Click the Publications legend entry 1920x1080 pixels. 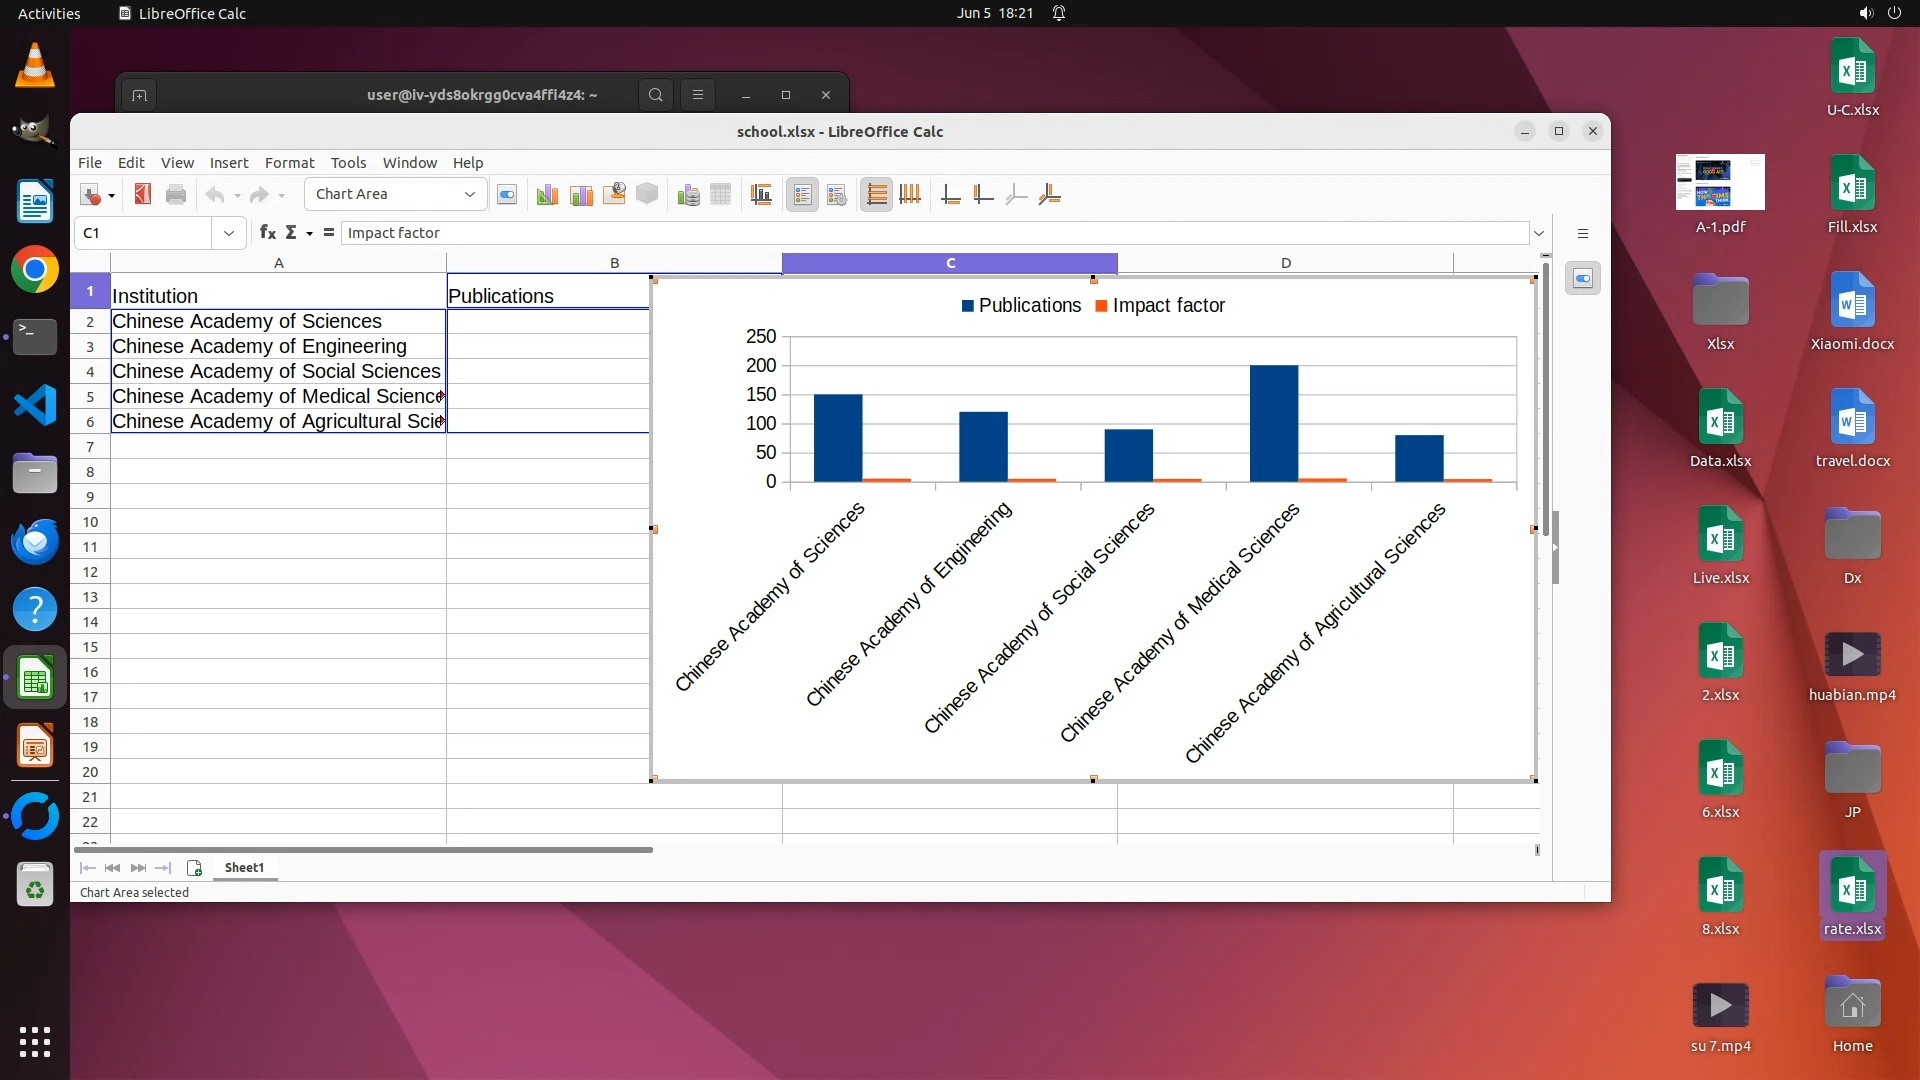click(1029, 306)
